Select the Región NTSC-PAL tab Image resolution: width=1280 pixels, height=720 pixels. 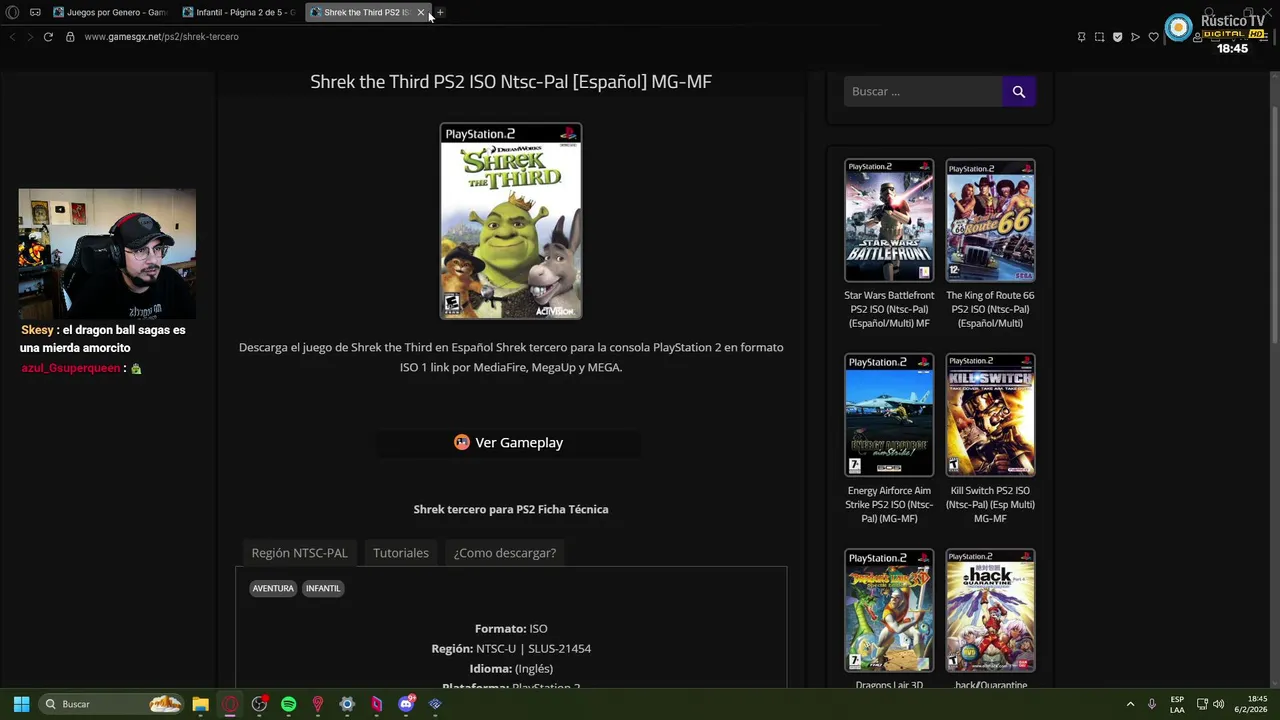[x=299, y=553]
